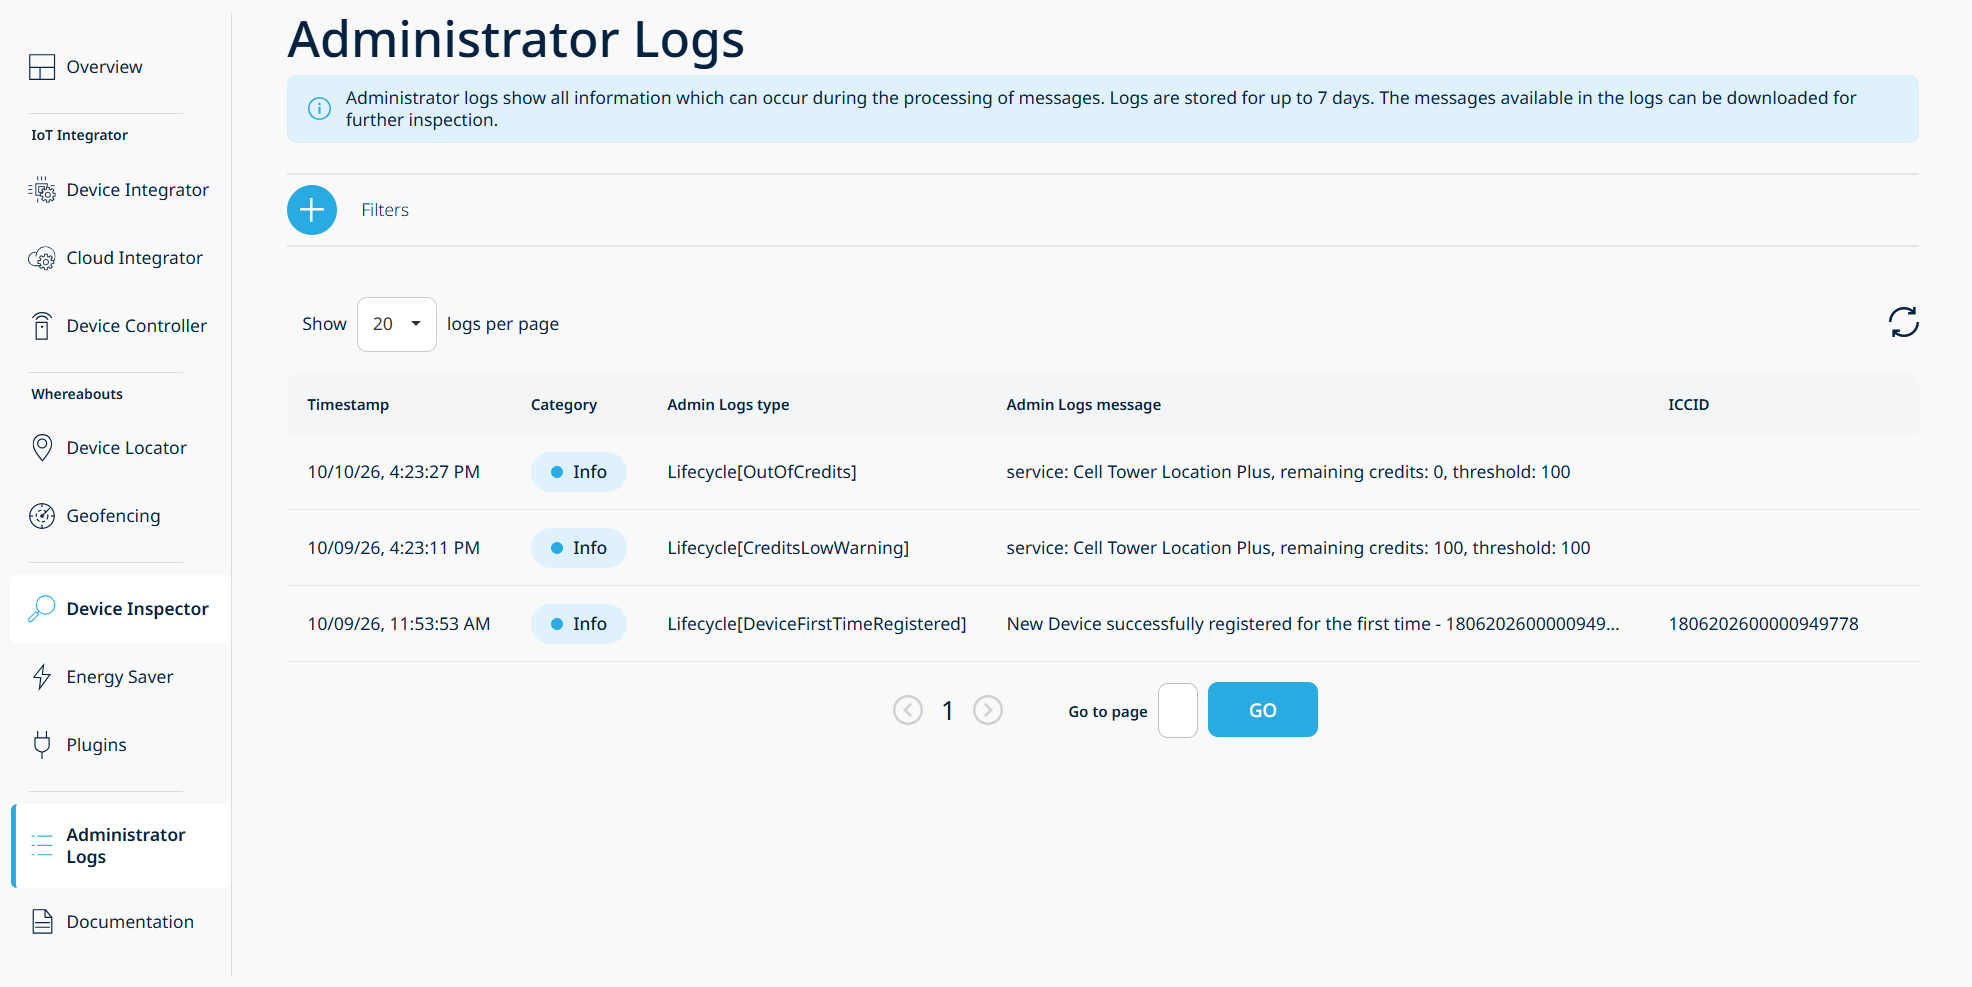Open the logs per page dropdown
The width and height of the screenshot is (1972, 987).
click(x=397, y=324)
